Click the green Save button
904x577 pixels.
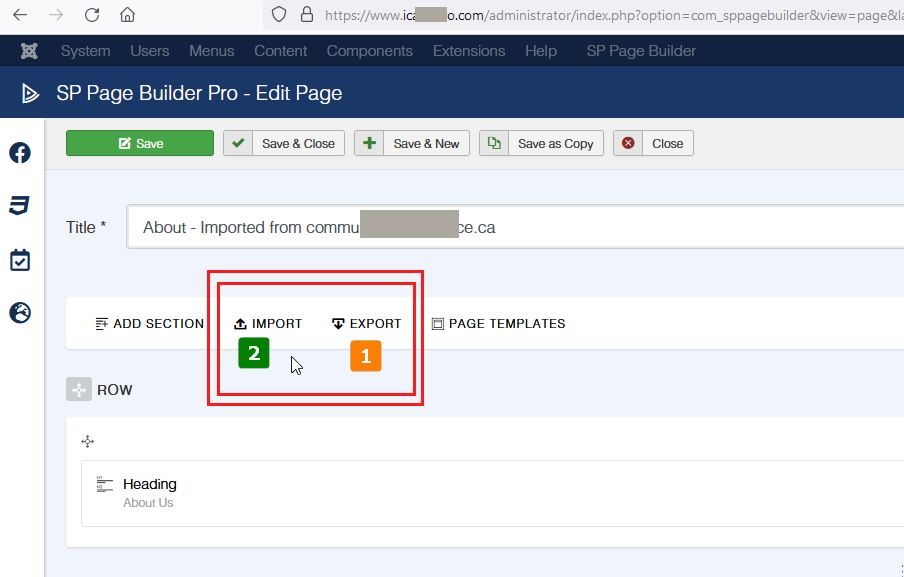click(x=140, y=143)
